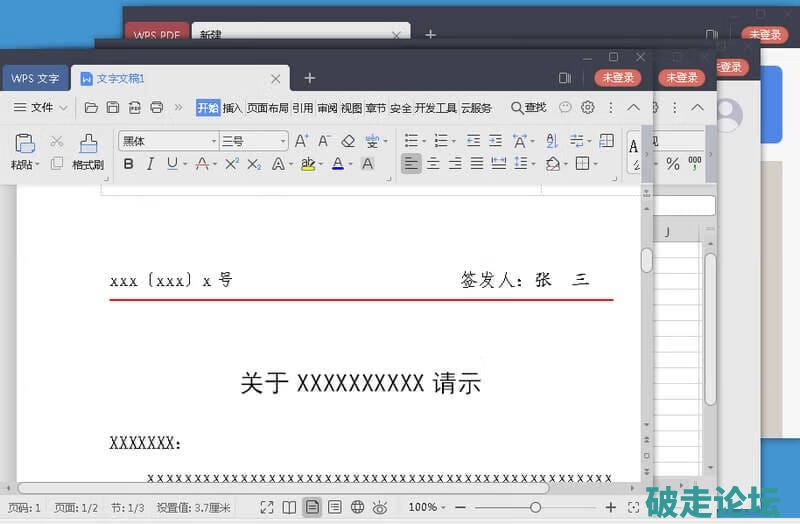Click the 查找 search button
800x524 pixels.
[x=529, y=108]
